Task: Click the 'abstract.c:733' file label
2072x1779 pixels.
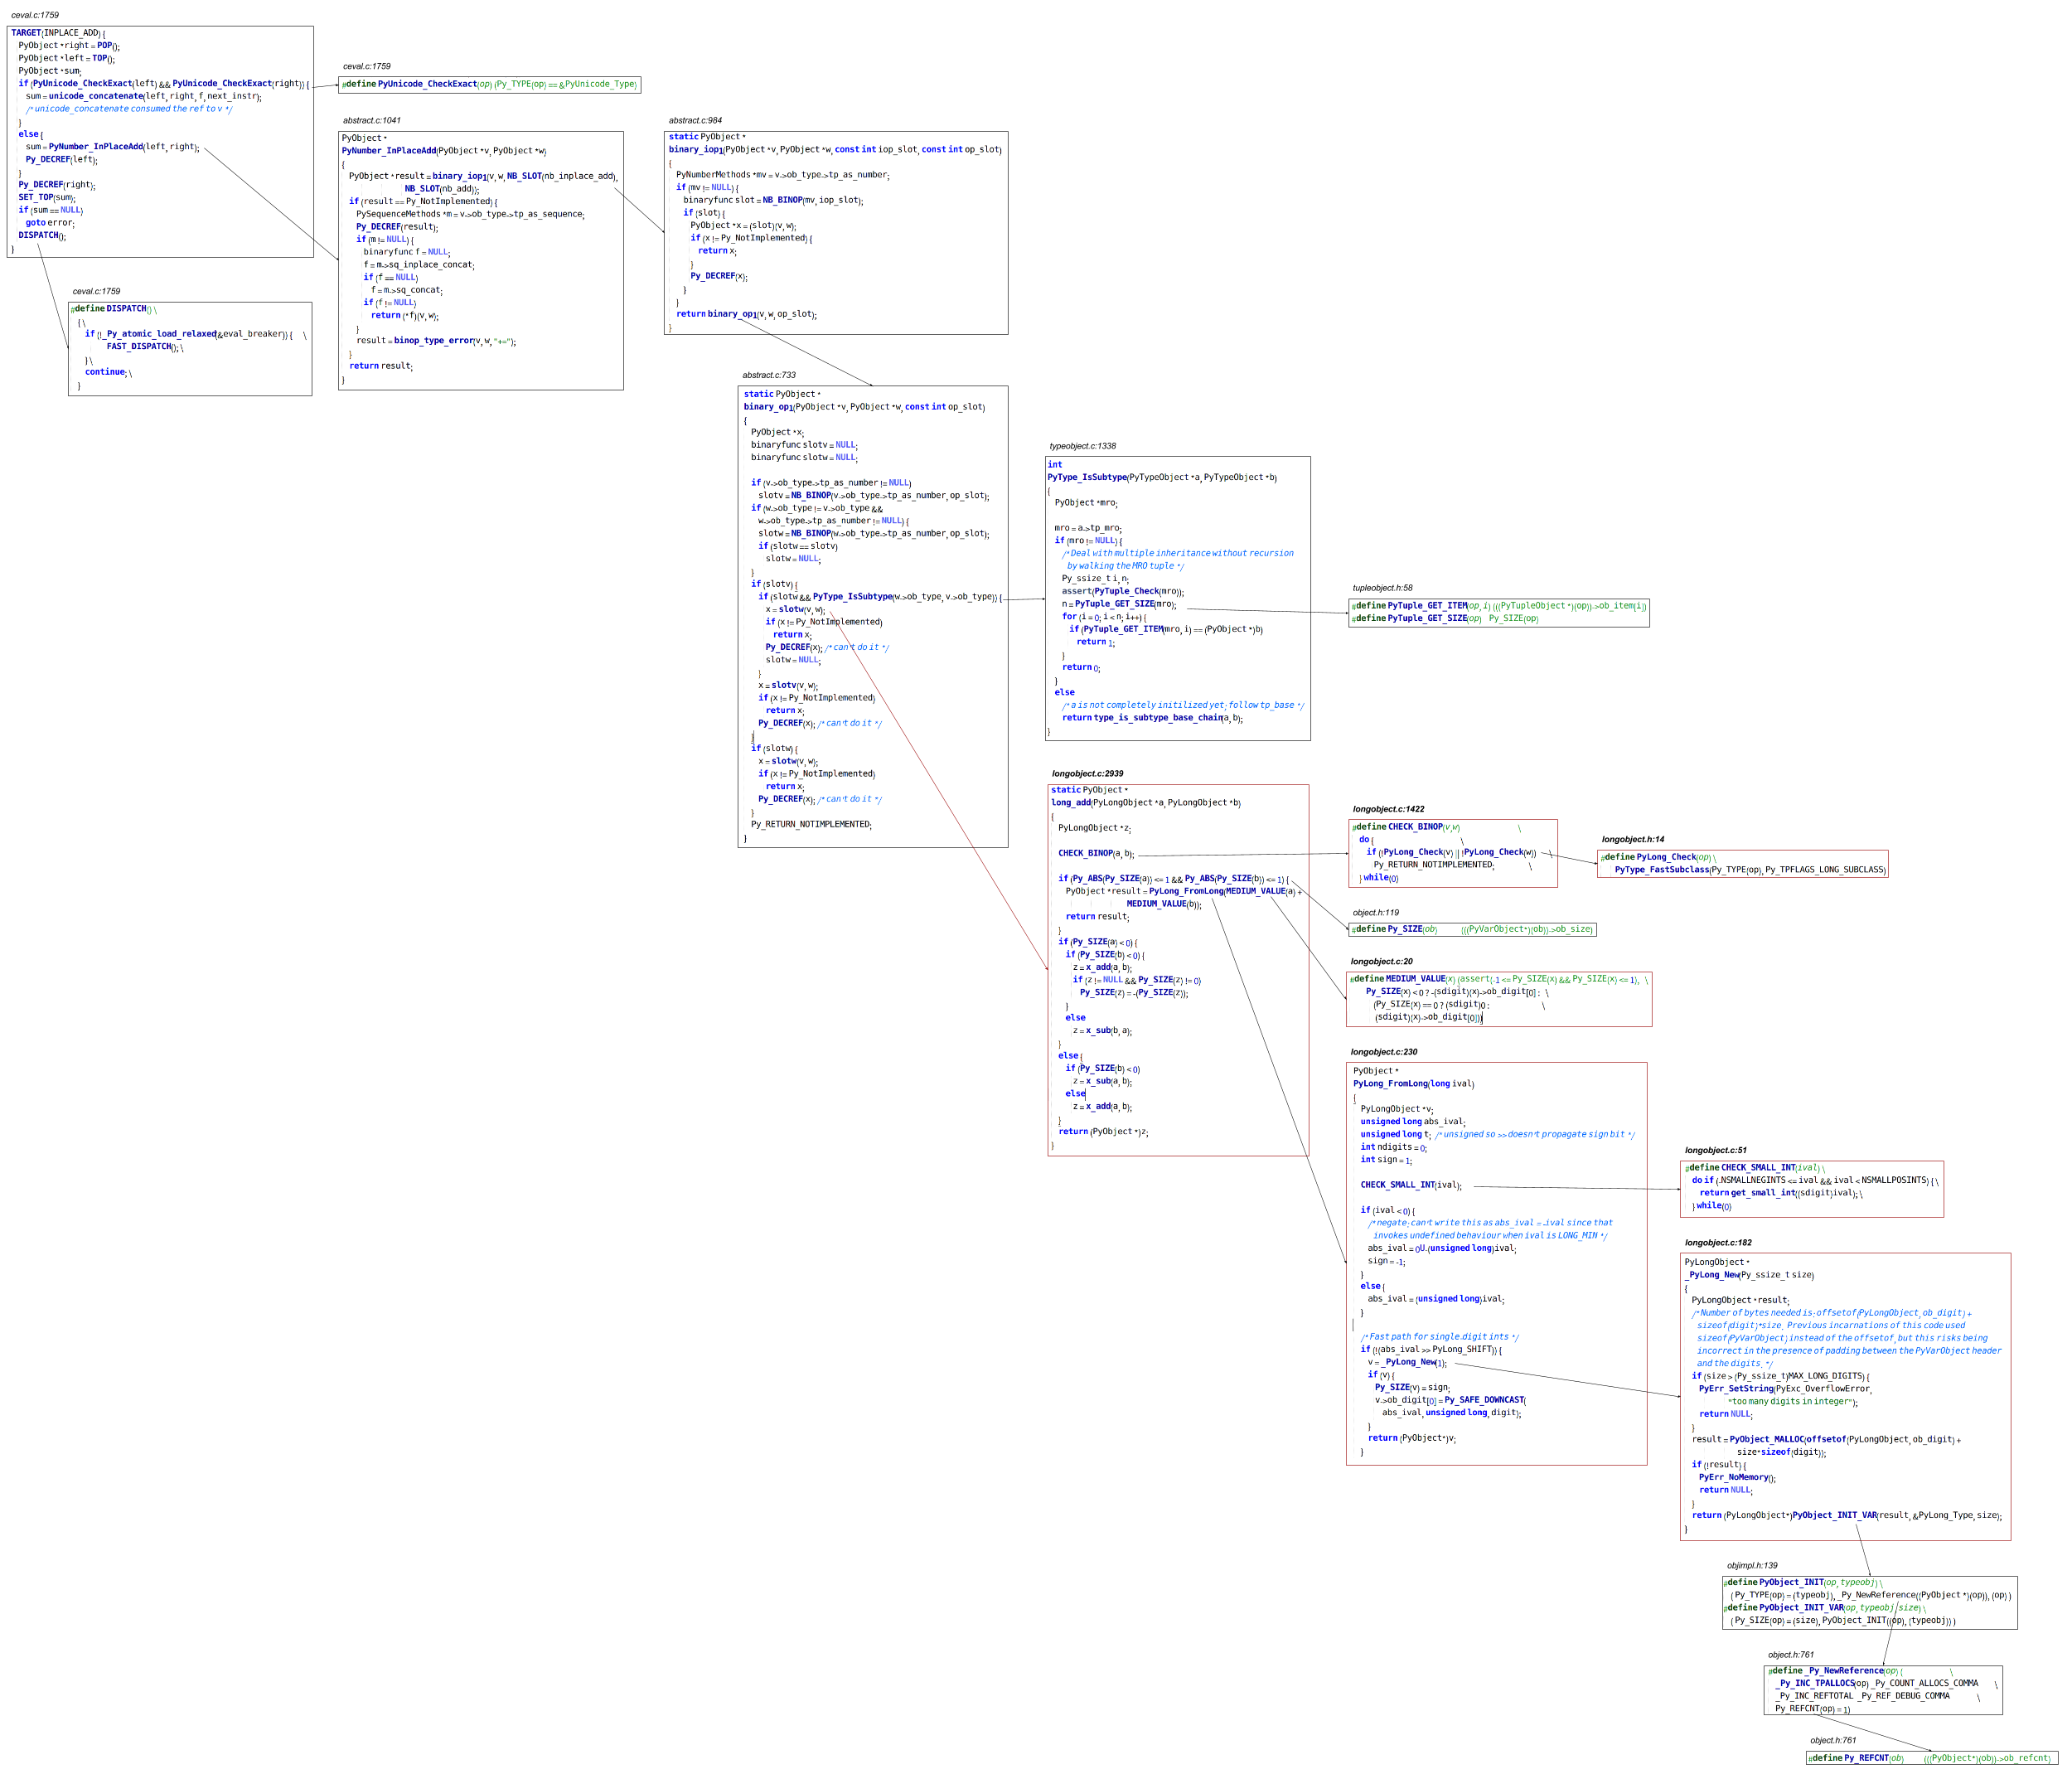Action: coord(768,375)
